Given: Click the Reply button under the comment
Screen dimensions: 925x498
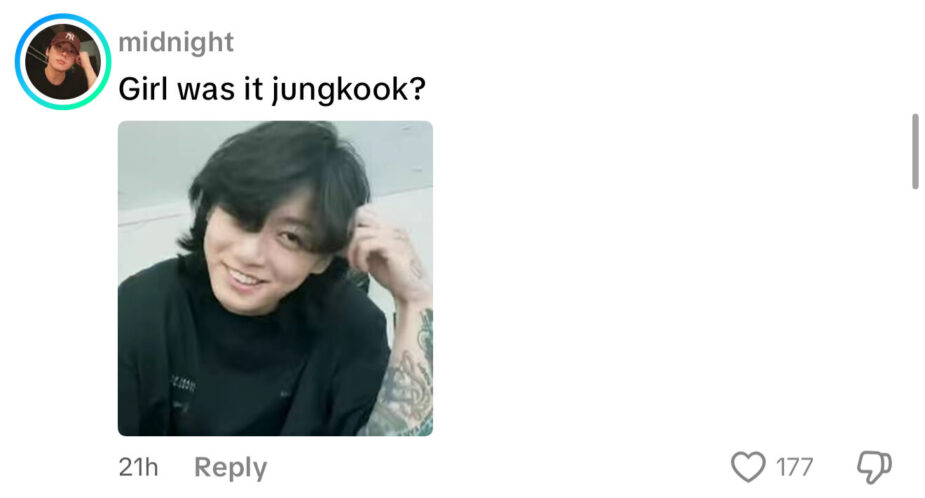Looking at the screenshot, I should click(x=231, y=467).
